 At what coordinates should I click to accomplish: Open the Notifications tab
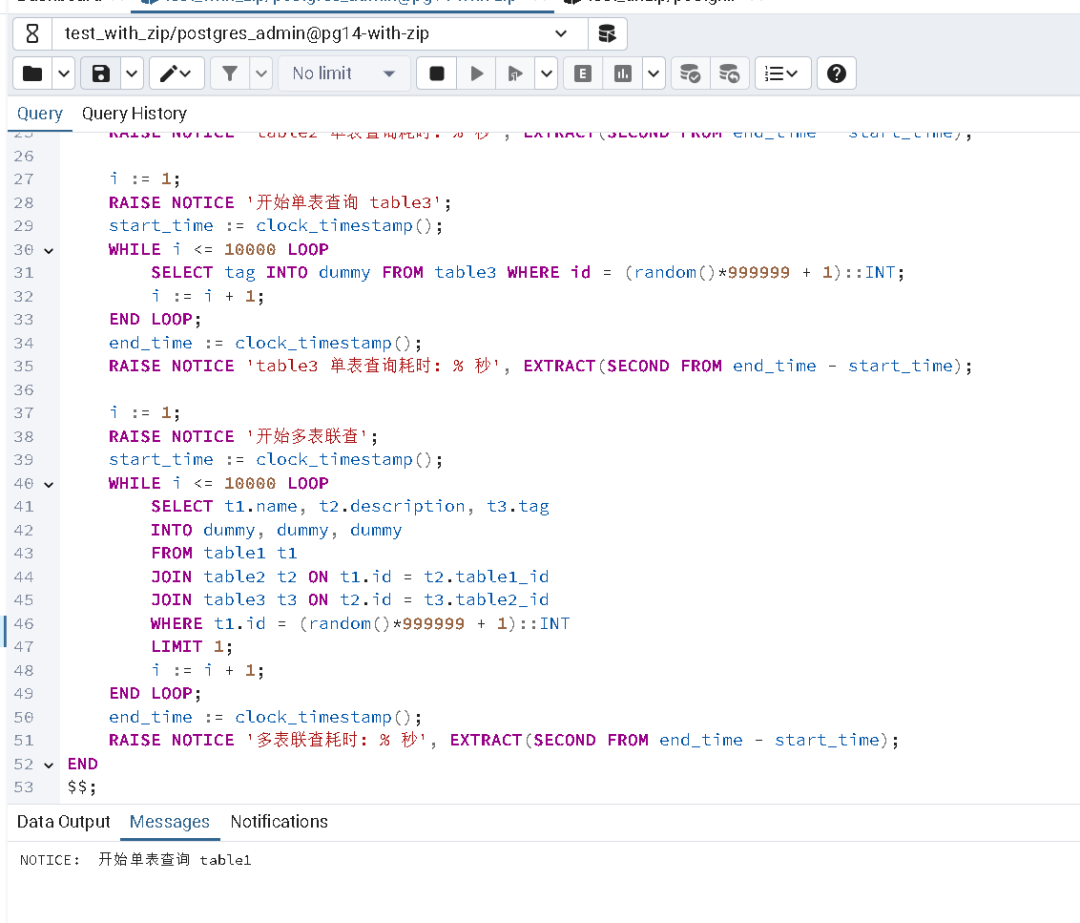tap(279, 821)
